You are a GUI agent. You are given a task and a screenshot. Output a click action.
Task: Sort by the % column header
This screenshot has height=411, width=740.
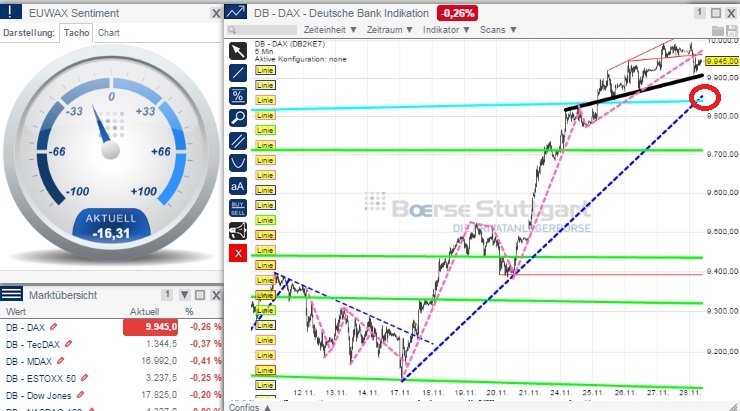coord(189,311)
